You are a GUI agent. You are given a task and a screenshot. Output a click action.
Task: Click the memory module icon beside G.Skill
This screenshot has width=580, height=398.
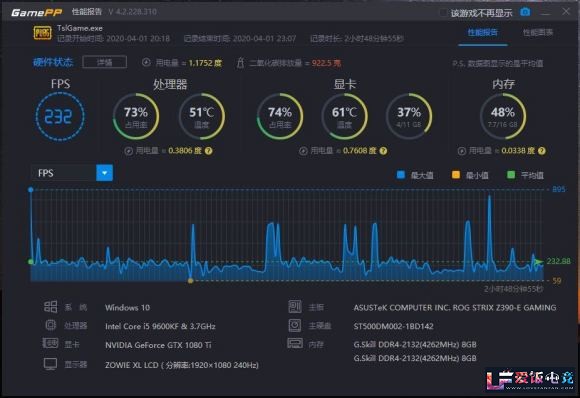(295, 344)
